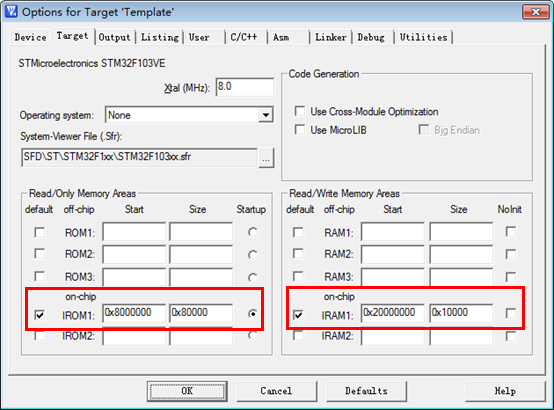
Task: Open Help for target options
Action: (505, 391)
